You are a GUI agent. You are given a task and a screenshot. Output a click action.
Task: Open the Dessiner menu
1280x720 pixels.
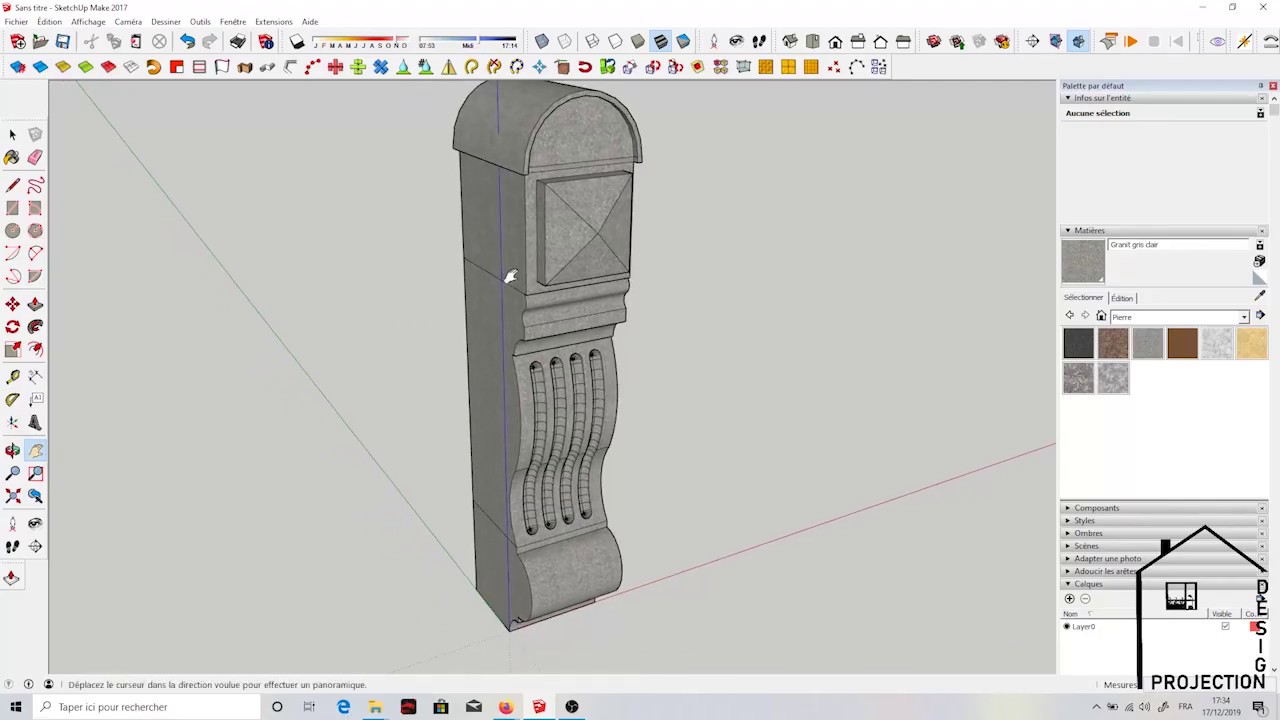point(166,22)
